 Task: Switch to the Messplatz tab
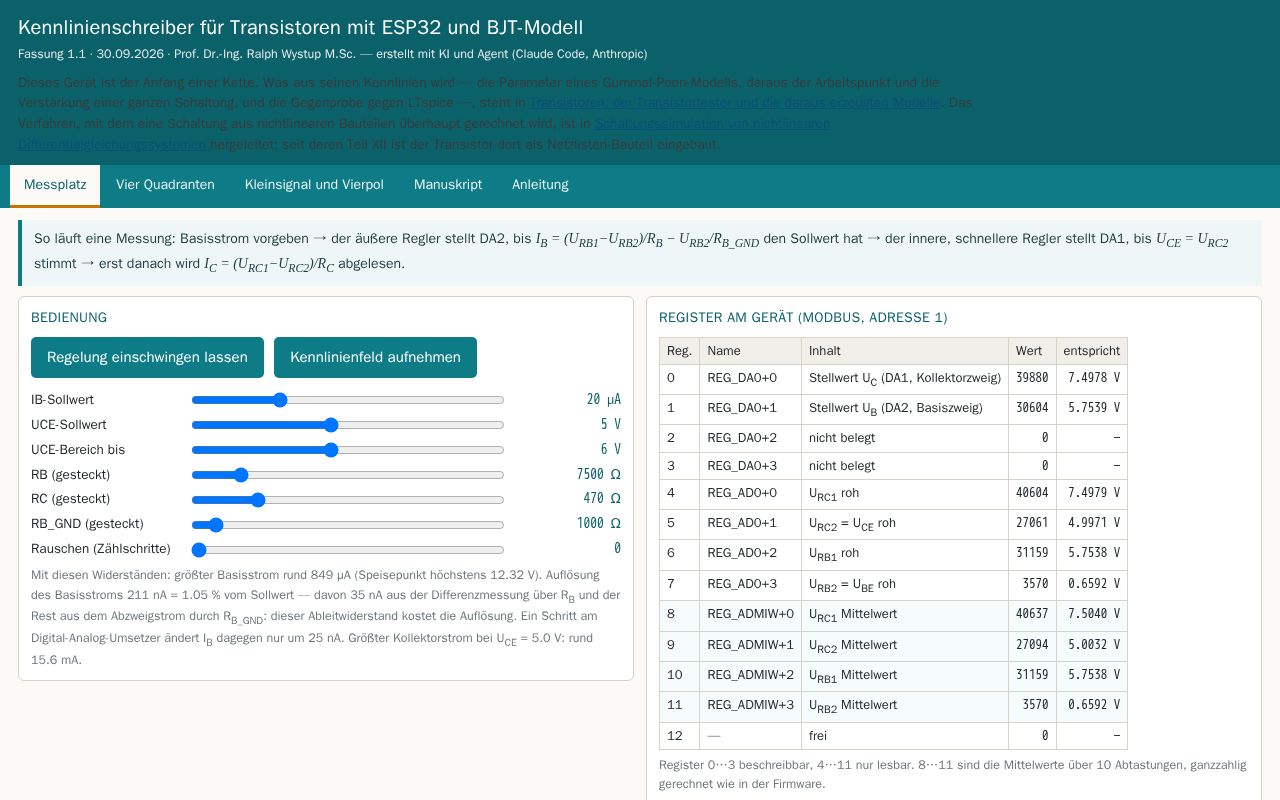55,185
